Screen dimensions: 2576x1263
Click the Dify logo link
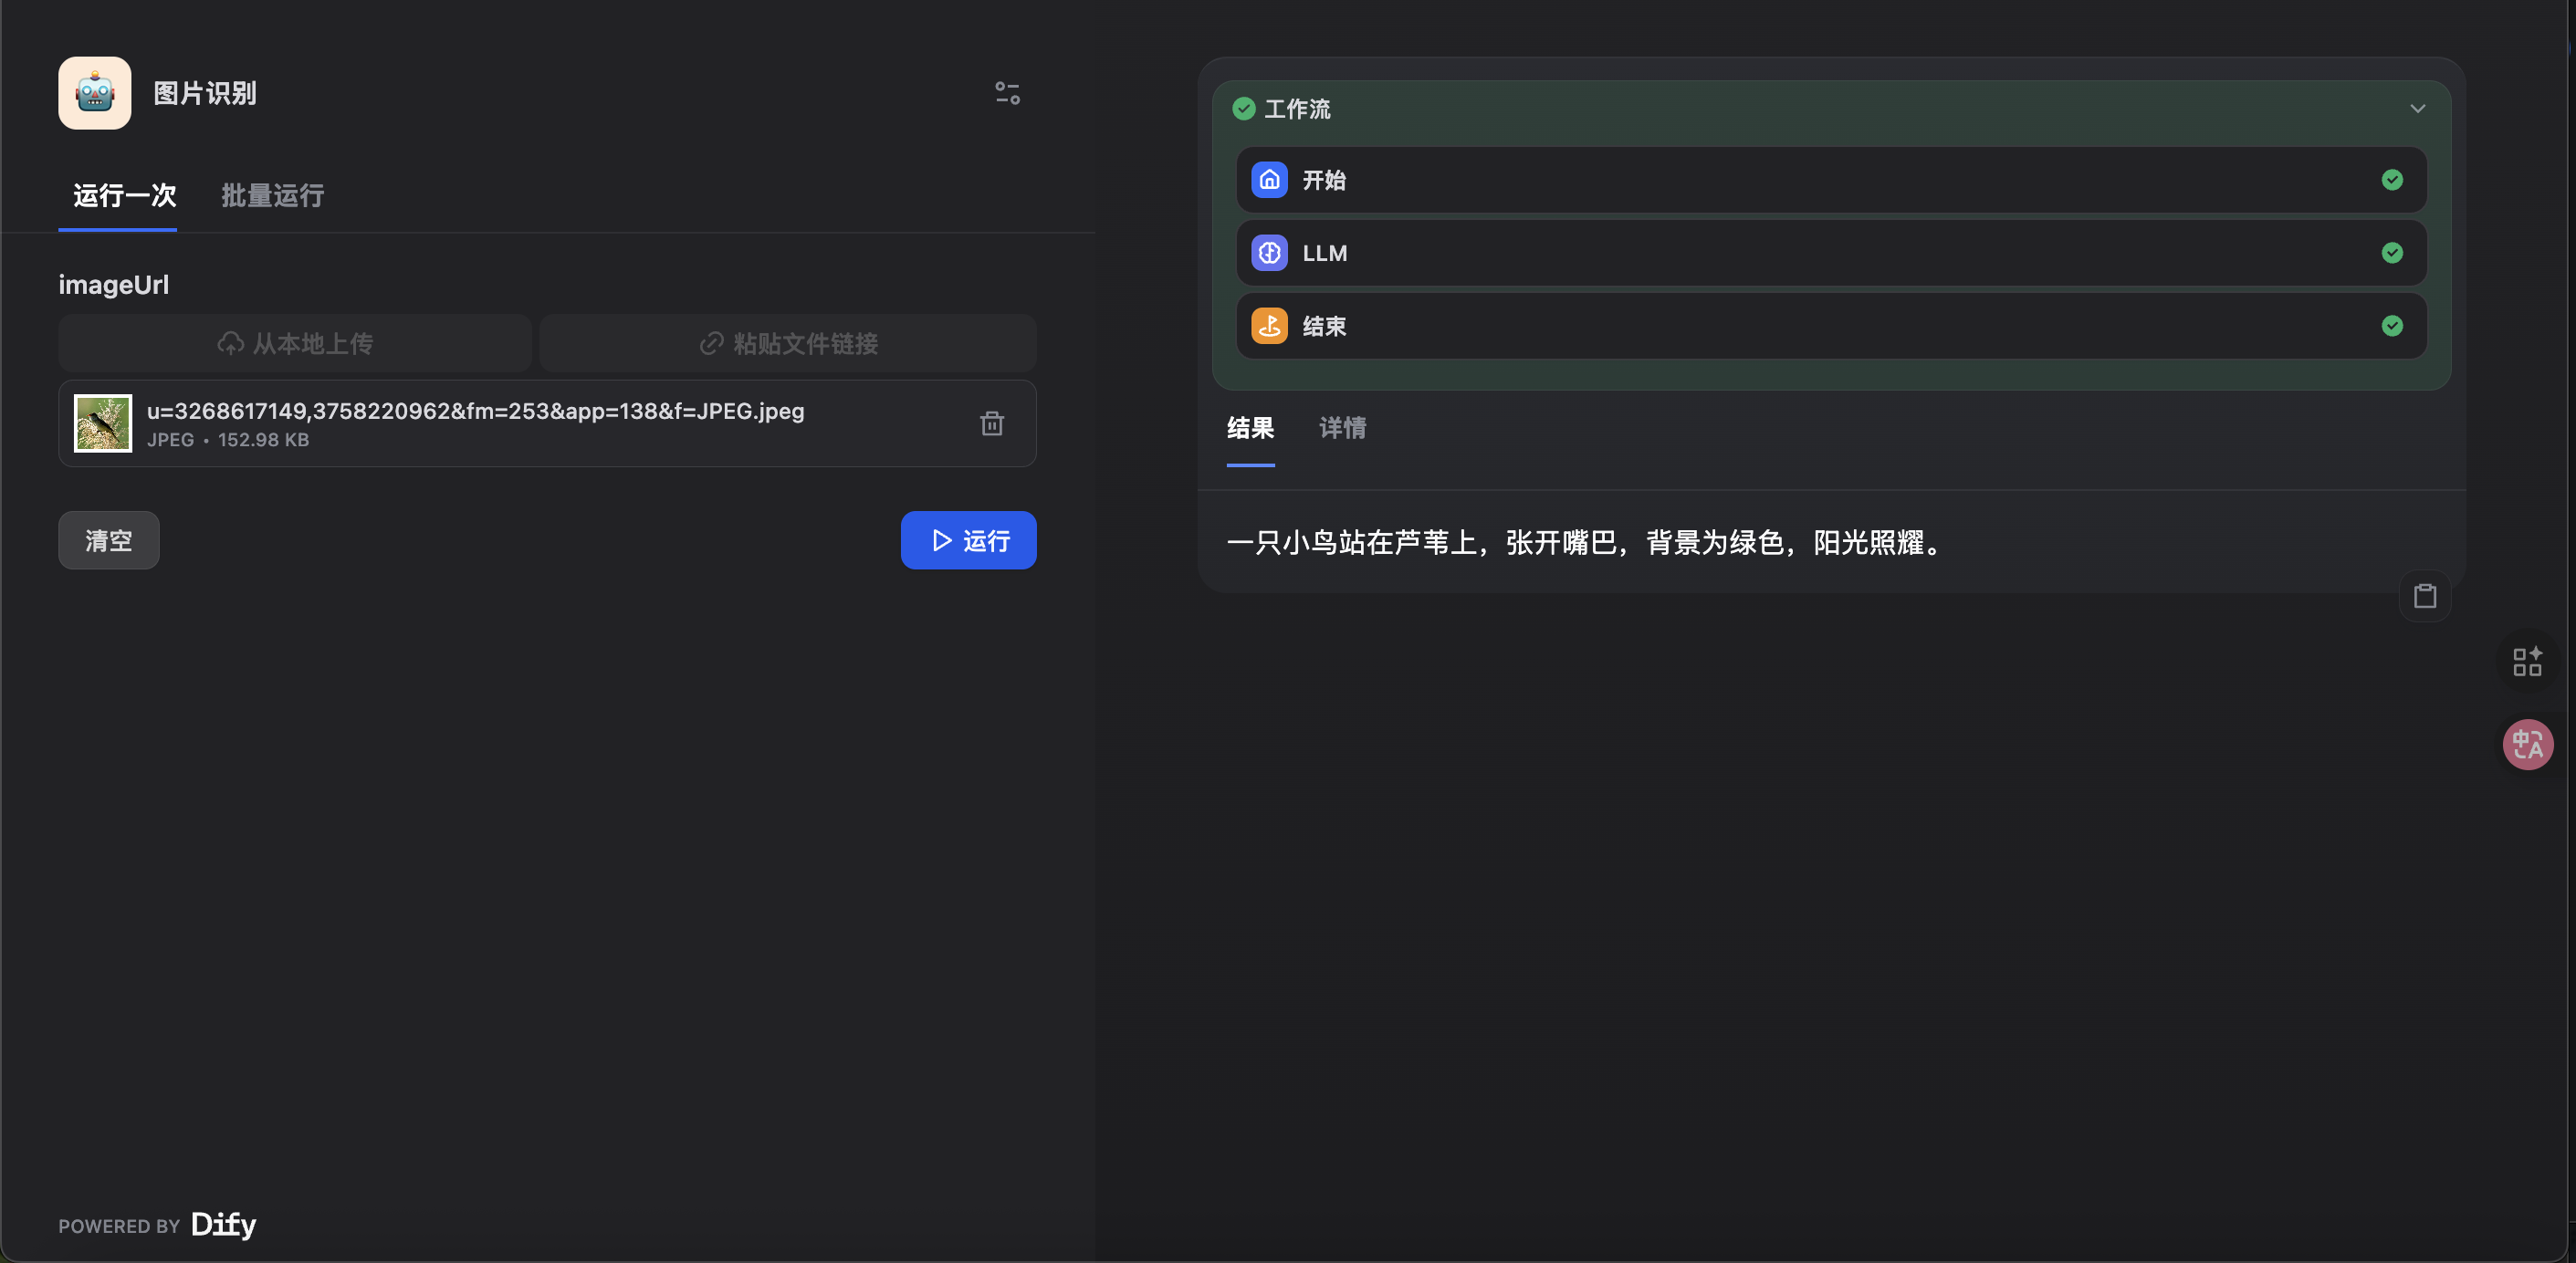click(x=223, y=1224)
